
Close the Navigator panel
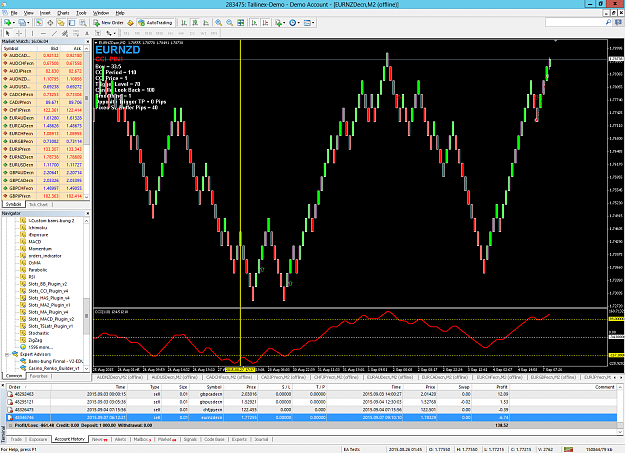(88, 214)
